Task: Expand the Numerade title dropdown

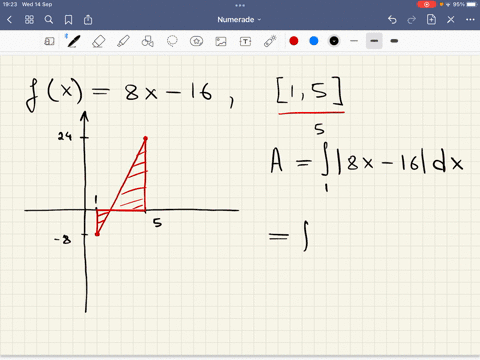Action: click(239, 20)
